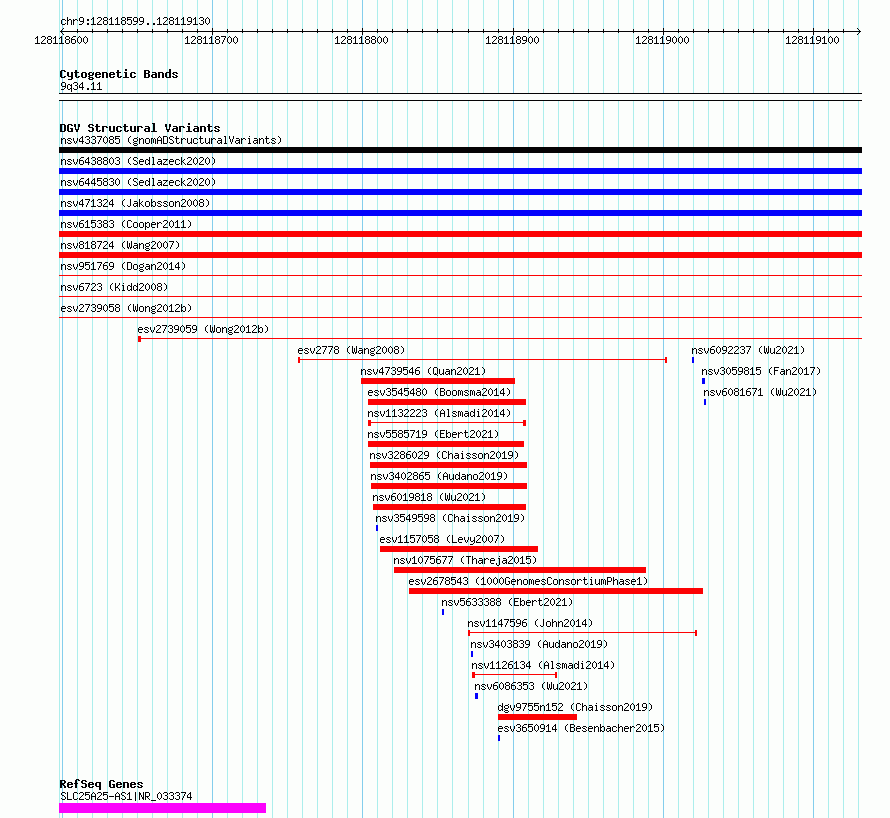The width and height of the screenshot is (890, 818).
Task: Select the red dgv9755n152 variant bar
Action: tap(538, 717)
